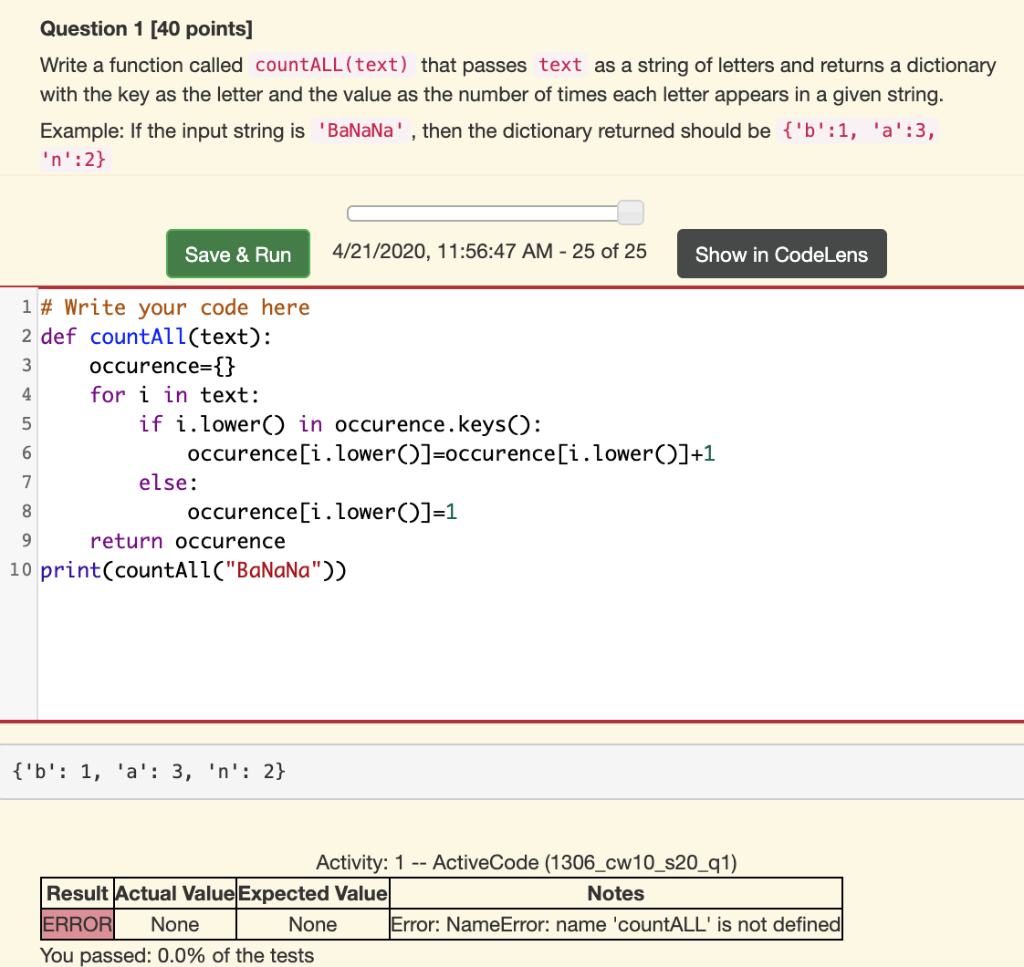Click the ERROR cell in results table
Image resolution: width=1024 pixels, height=967 pixels.
(x=76, y=923)
